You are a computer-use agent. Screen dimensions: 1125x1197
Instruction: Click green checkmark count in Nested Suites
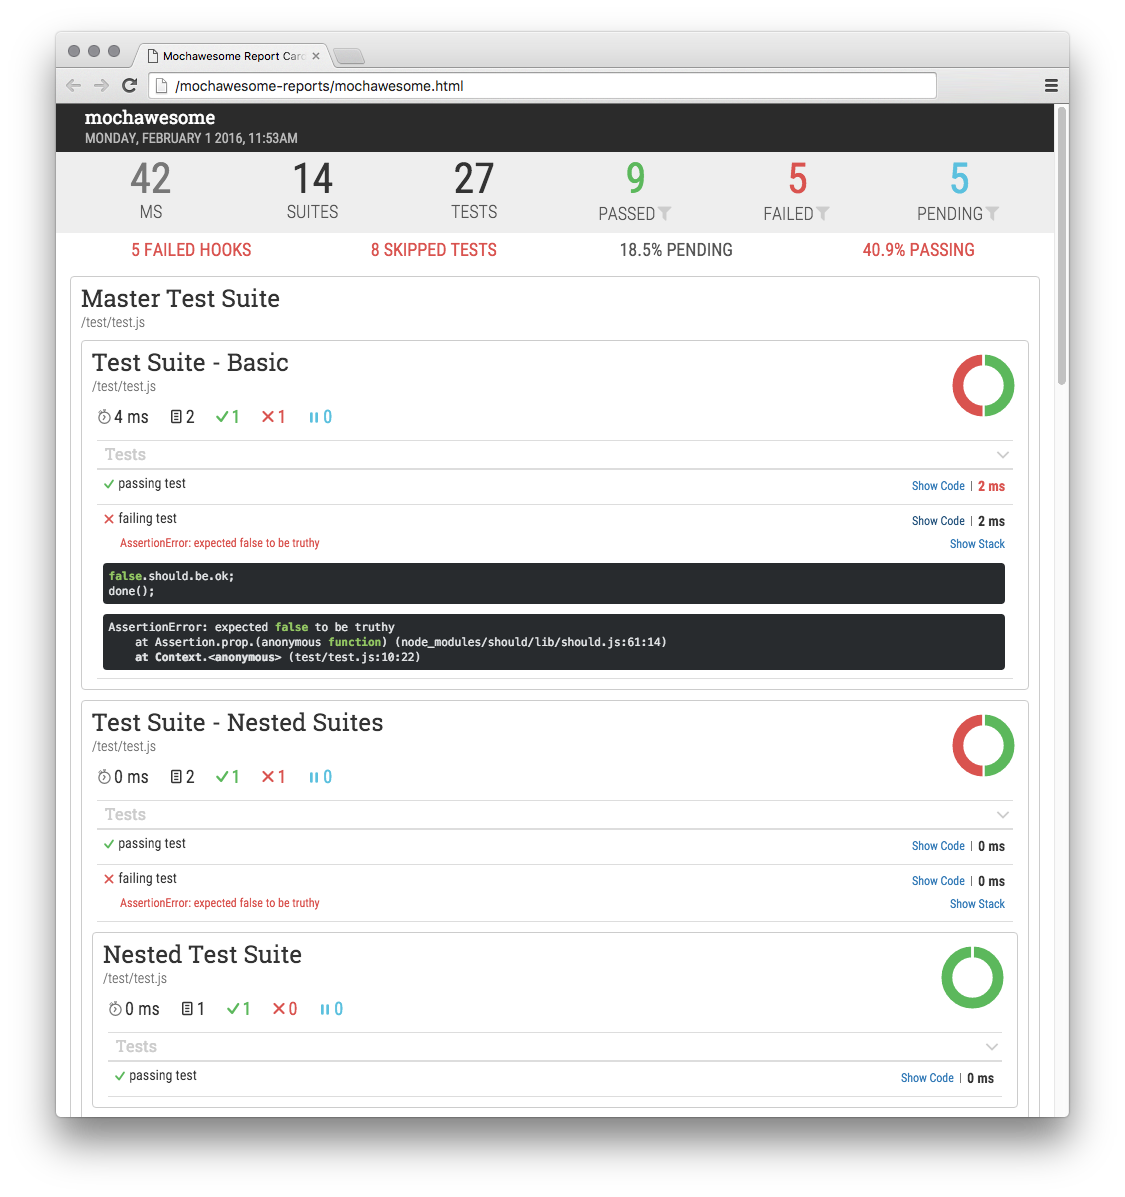[227, 777]
